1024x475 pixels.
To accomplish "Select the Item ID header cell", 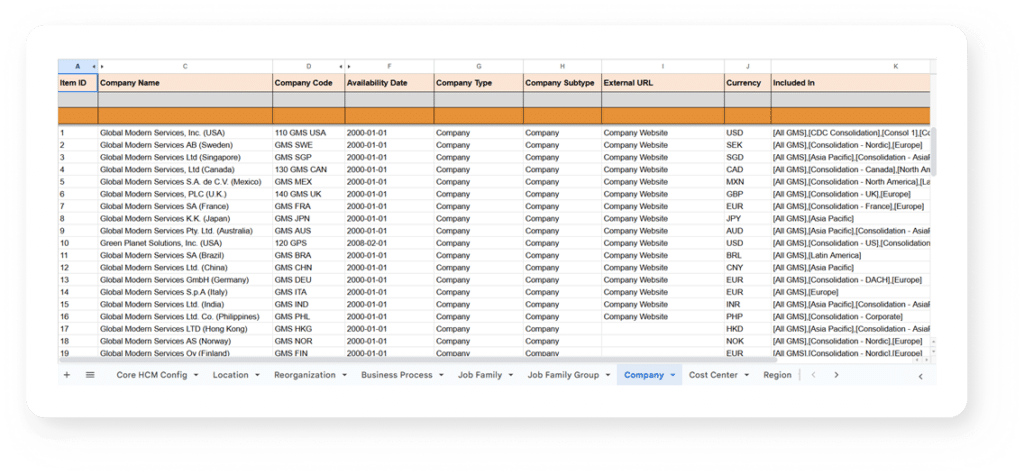I will point(78,83).
